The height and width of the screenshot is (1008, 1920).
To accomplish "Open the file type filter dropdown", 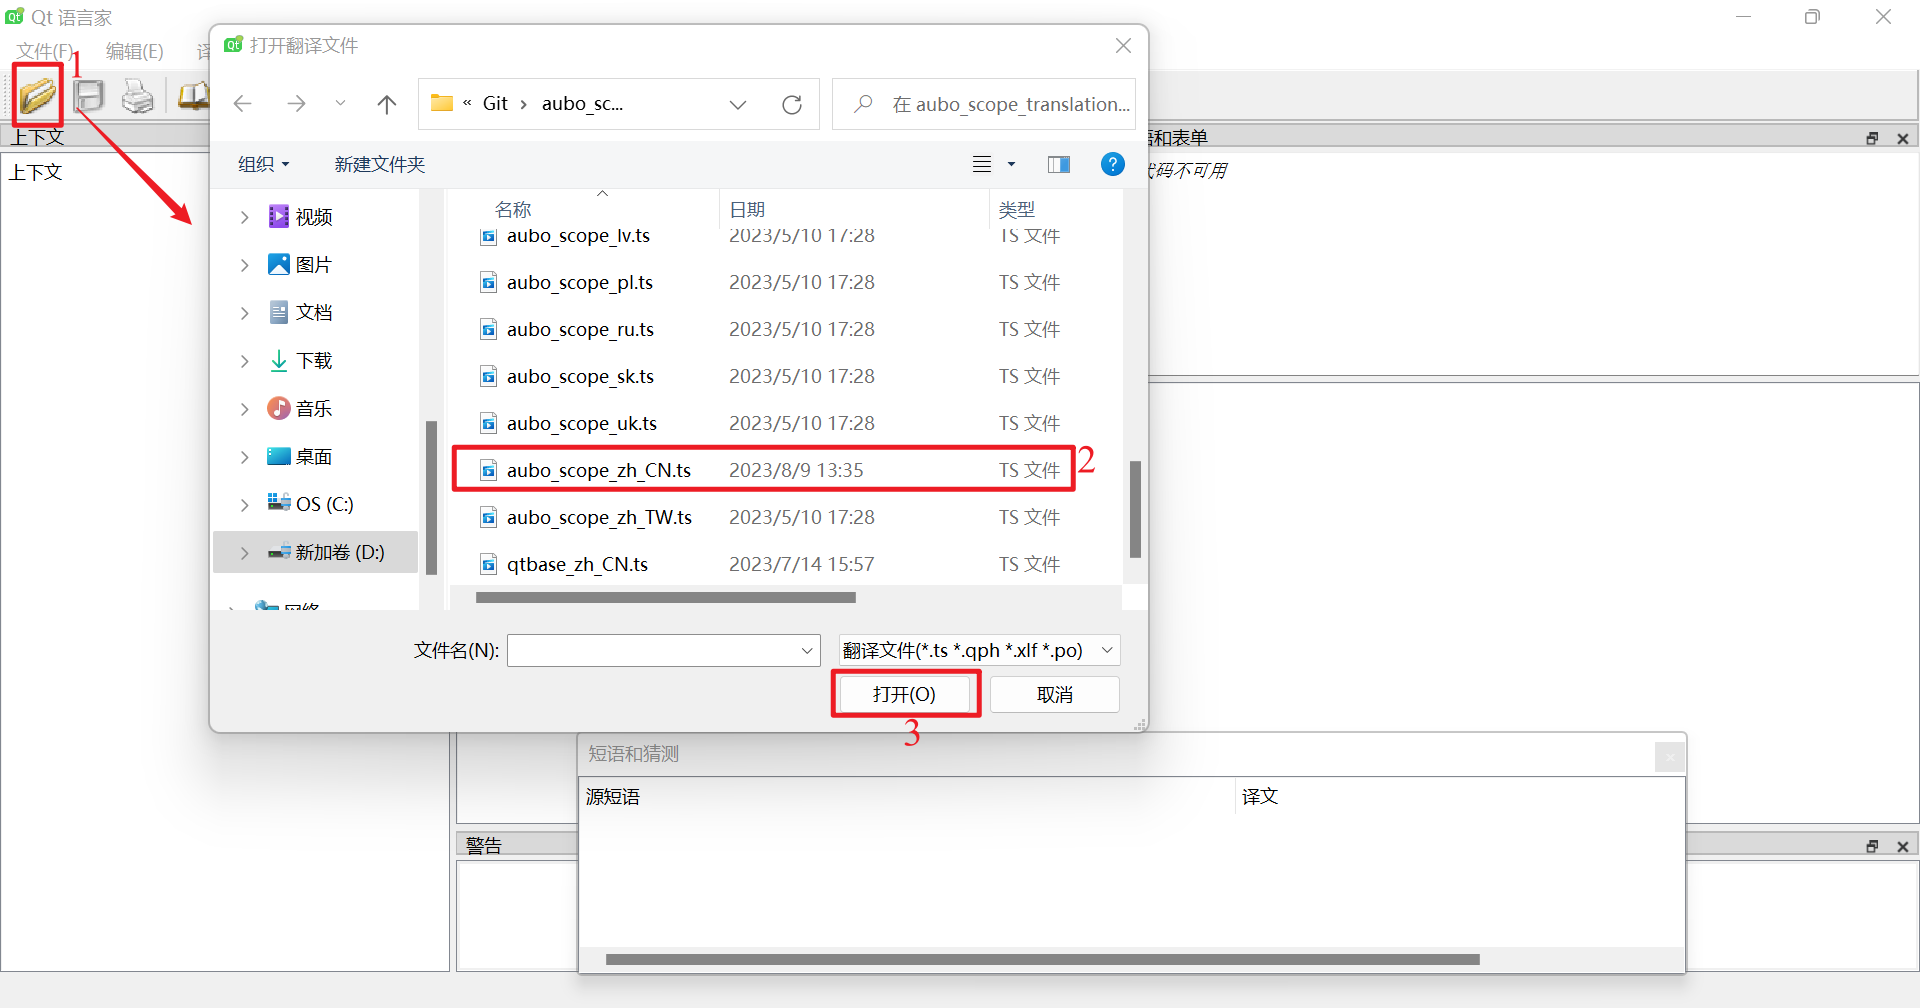I will tap(978, 651).
